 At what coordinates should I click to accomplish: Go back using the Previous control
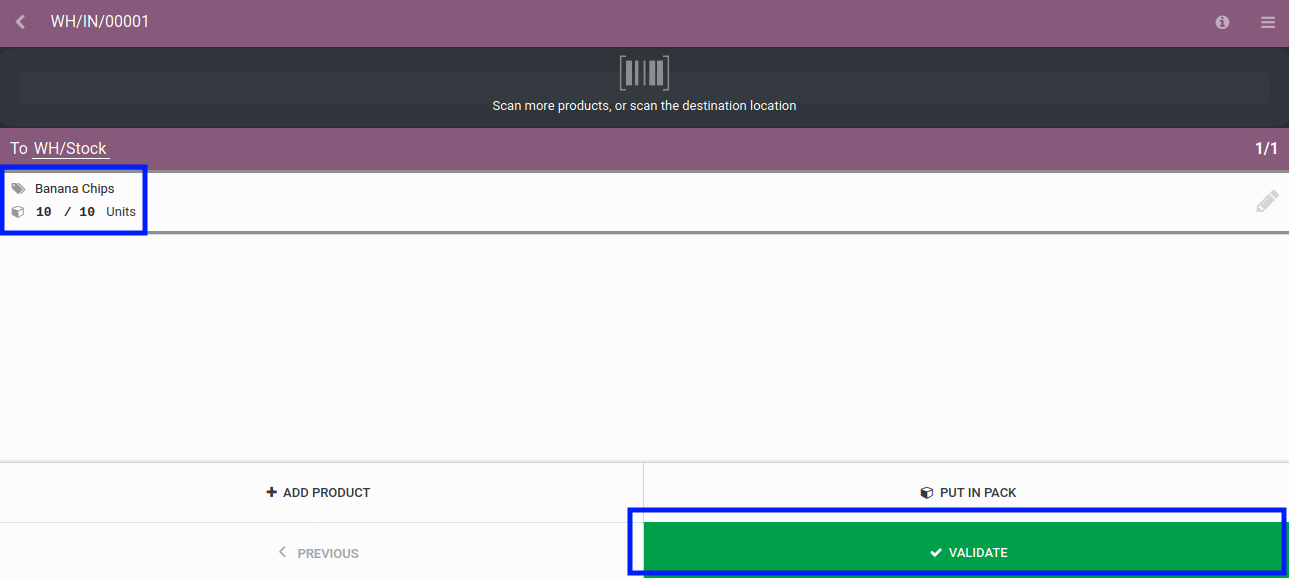(x=318, y=552)
